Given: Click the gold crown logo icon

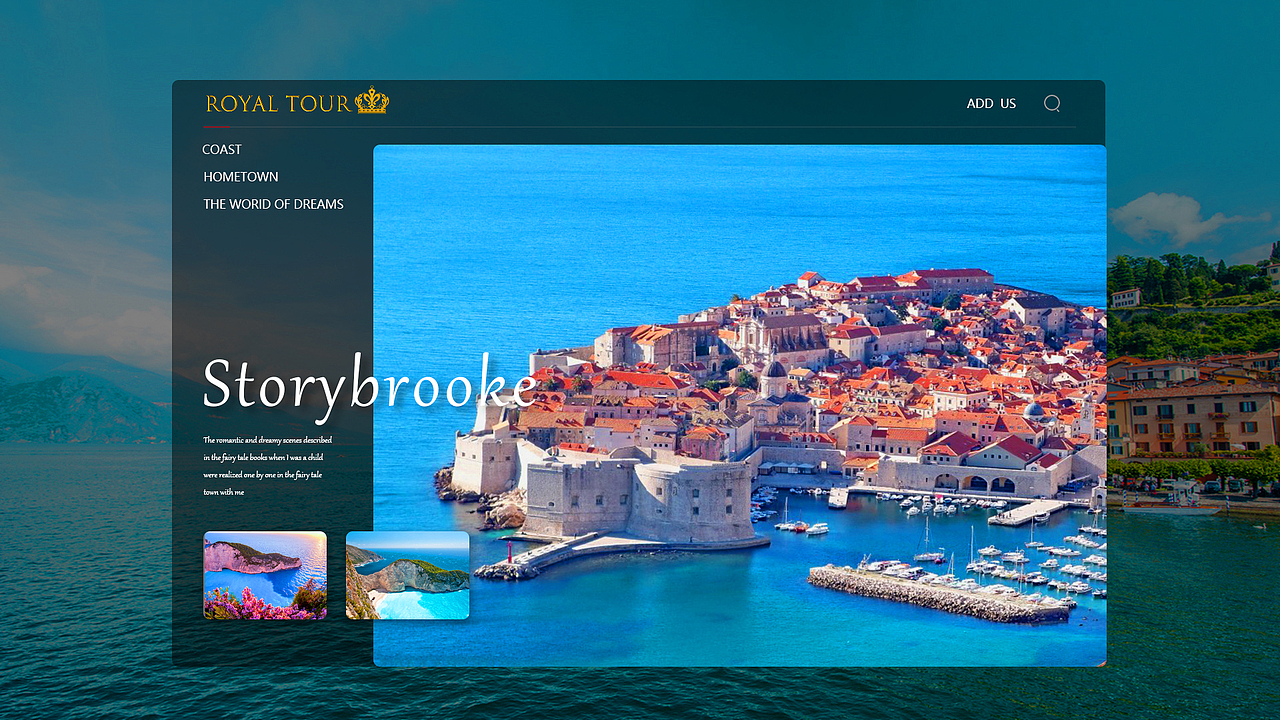Looking at the screenshot, I should [x=372, y=101].
